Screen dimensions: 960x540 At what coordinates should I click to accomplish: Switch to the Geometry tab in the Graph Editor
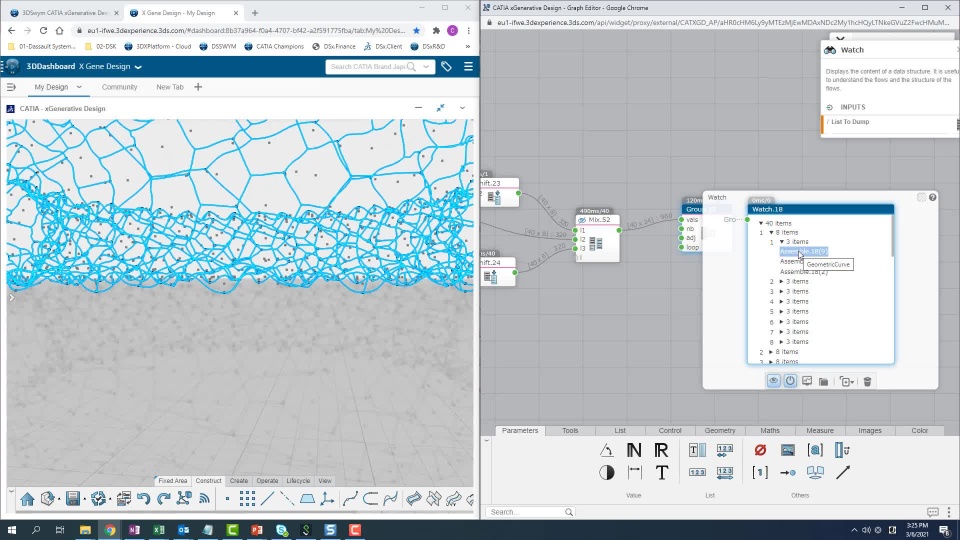click(720, 430)
